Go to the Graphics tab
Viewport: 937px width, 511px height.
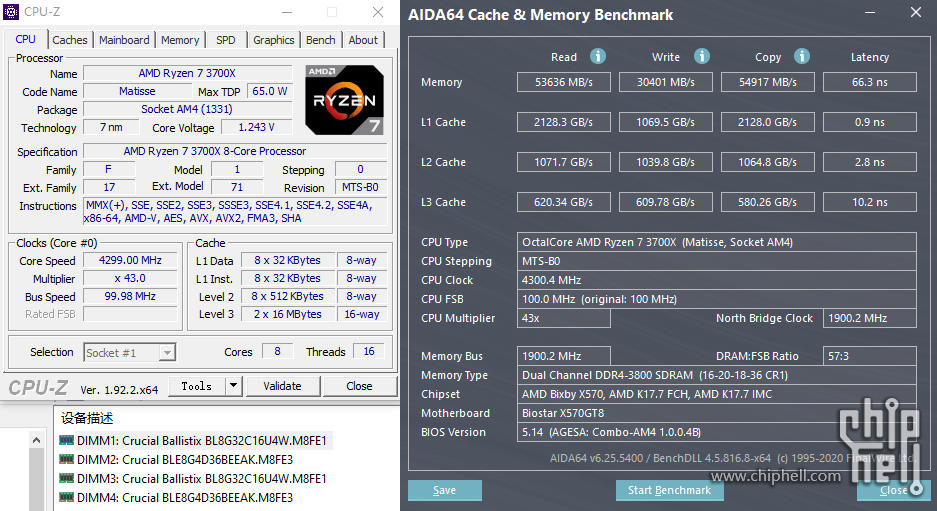pos(274,40)
